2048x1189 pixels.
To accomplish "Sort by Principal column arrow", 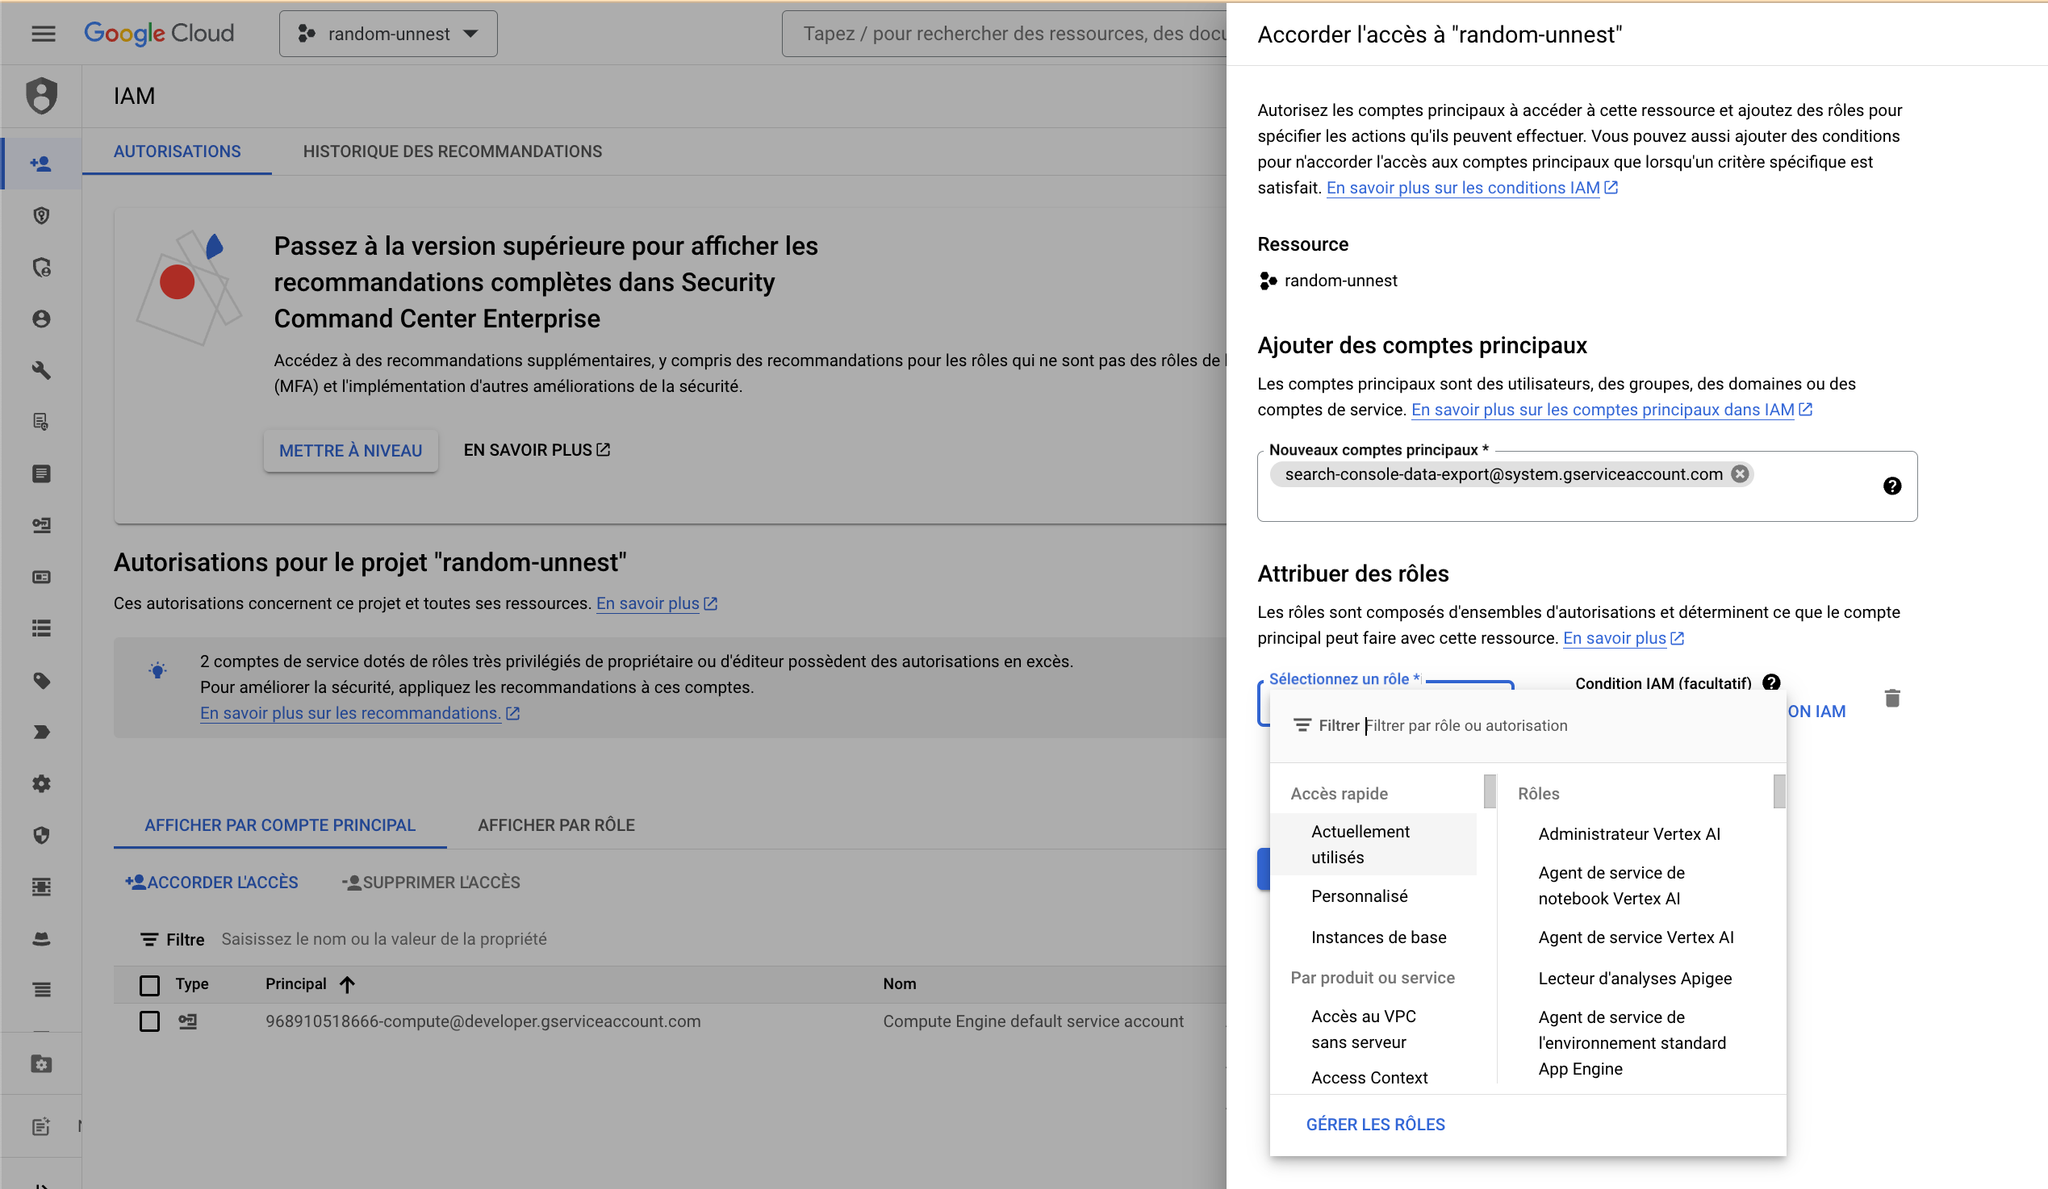I will point(347,984).
